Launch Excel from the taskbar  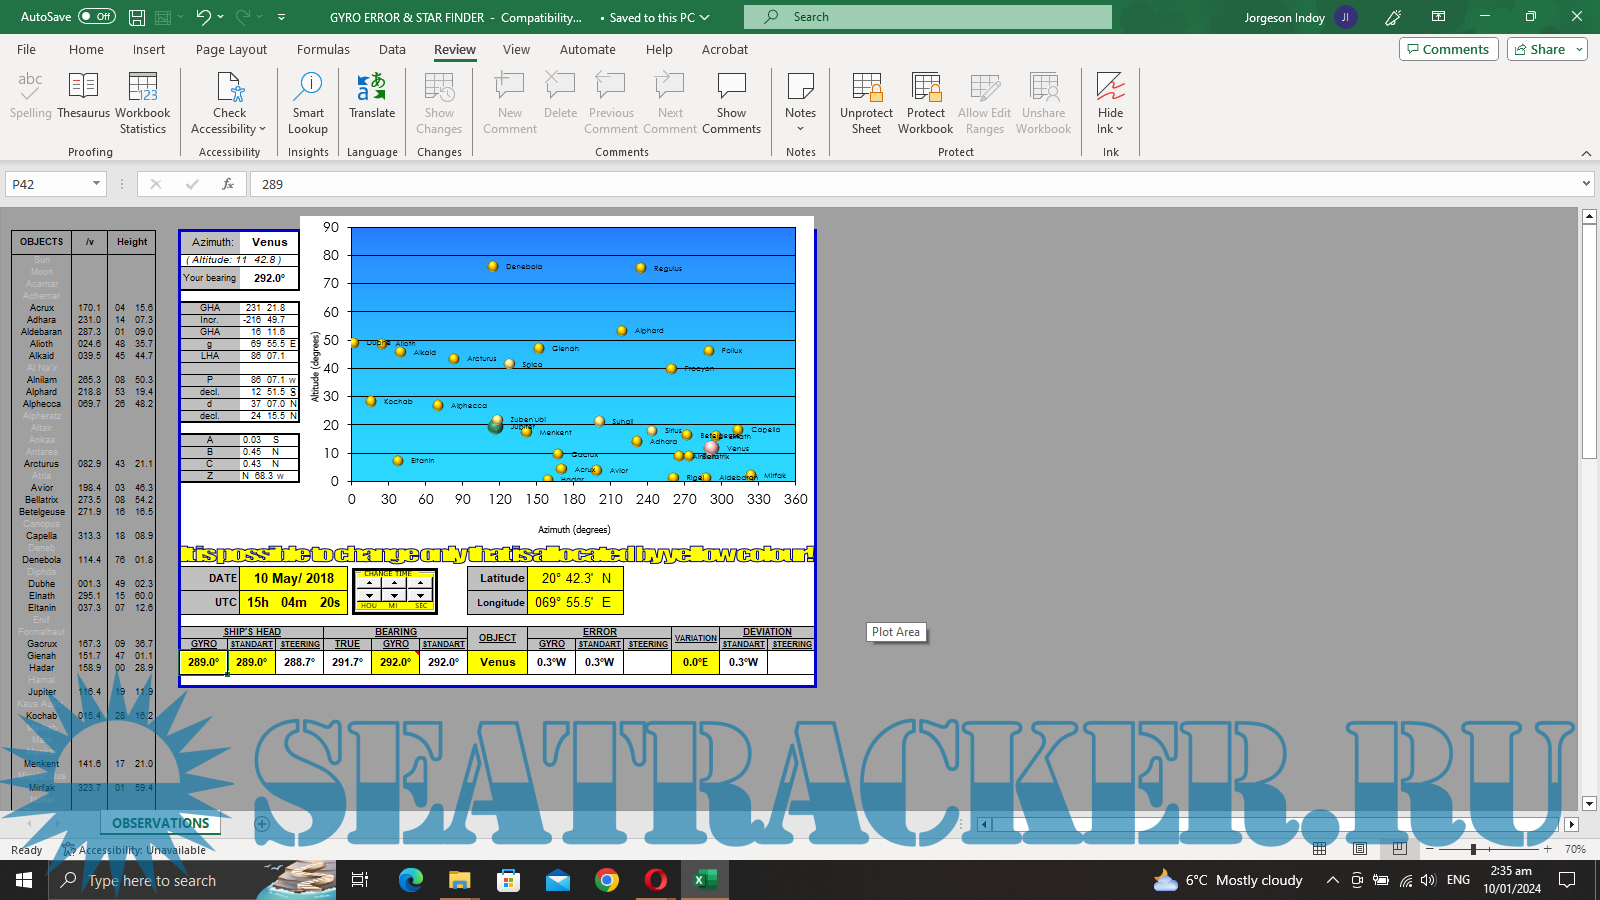(x=705, y=880)
